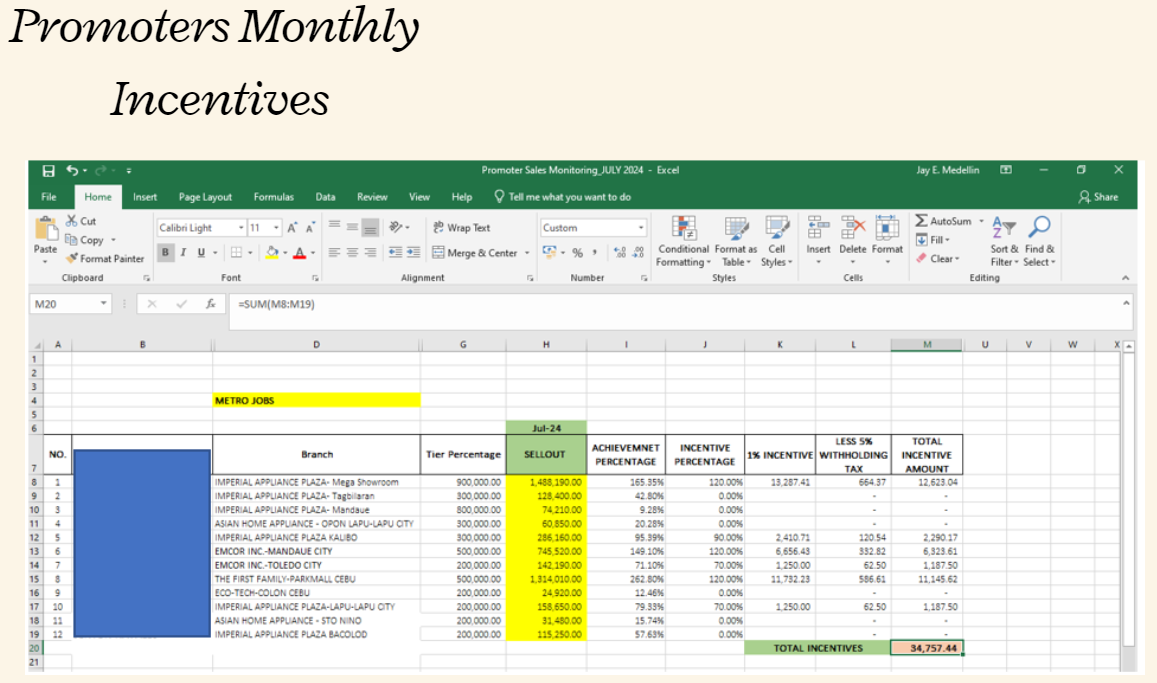Image resolution: width=1157 pixels, height=683 pixels.
Task: Click the Paste clipboard icon
Action: 46,229
